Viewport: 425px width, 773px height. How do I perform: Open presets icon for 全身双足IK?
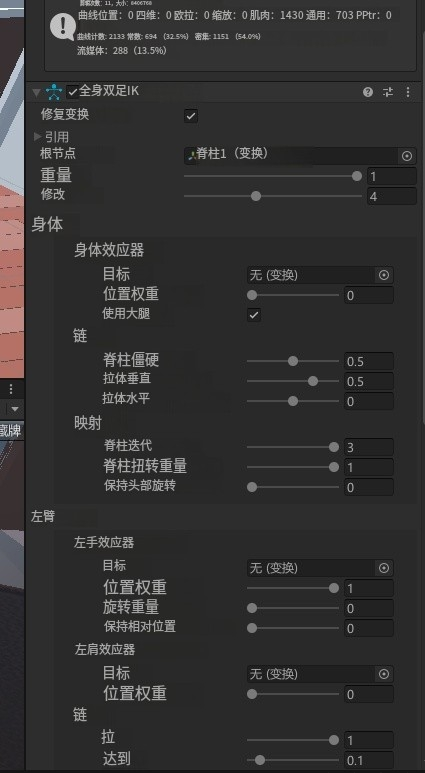[389, 92]
